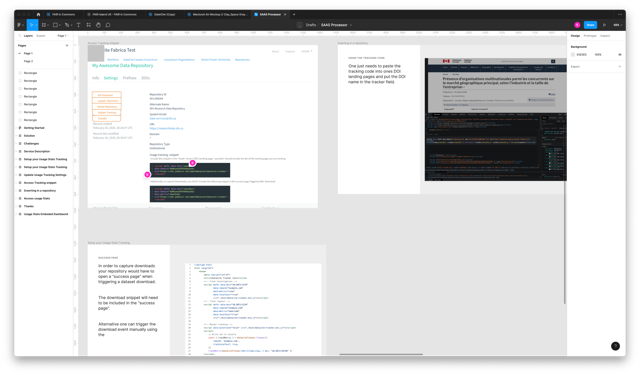The height and width of the screenshot is (375, 640).
Task: Select the Comment tool
Action: click(x=108, y=25)
